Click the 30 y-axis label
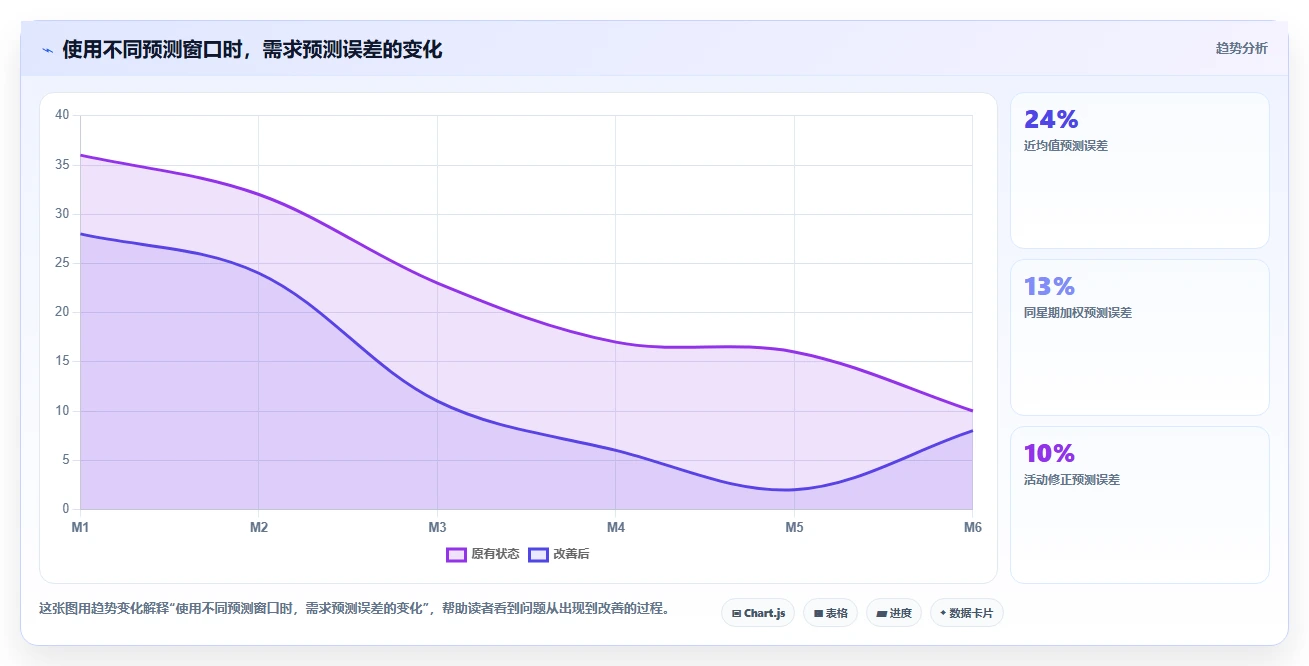The image size is (1309, 666). click(x=62, y=214)
